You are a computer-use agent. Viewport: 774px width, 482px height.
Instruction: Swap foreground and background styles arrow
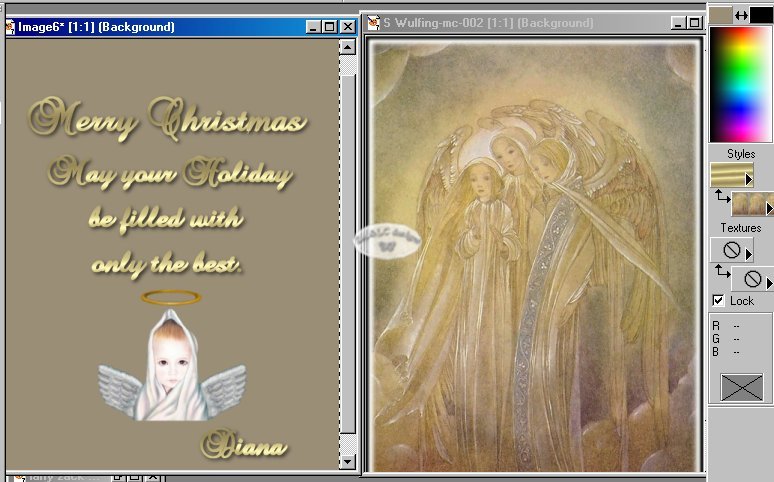[x=722, y=197]
